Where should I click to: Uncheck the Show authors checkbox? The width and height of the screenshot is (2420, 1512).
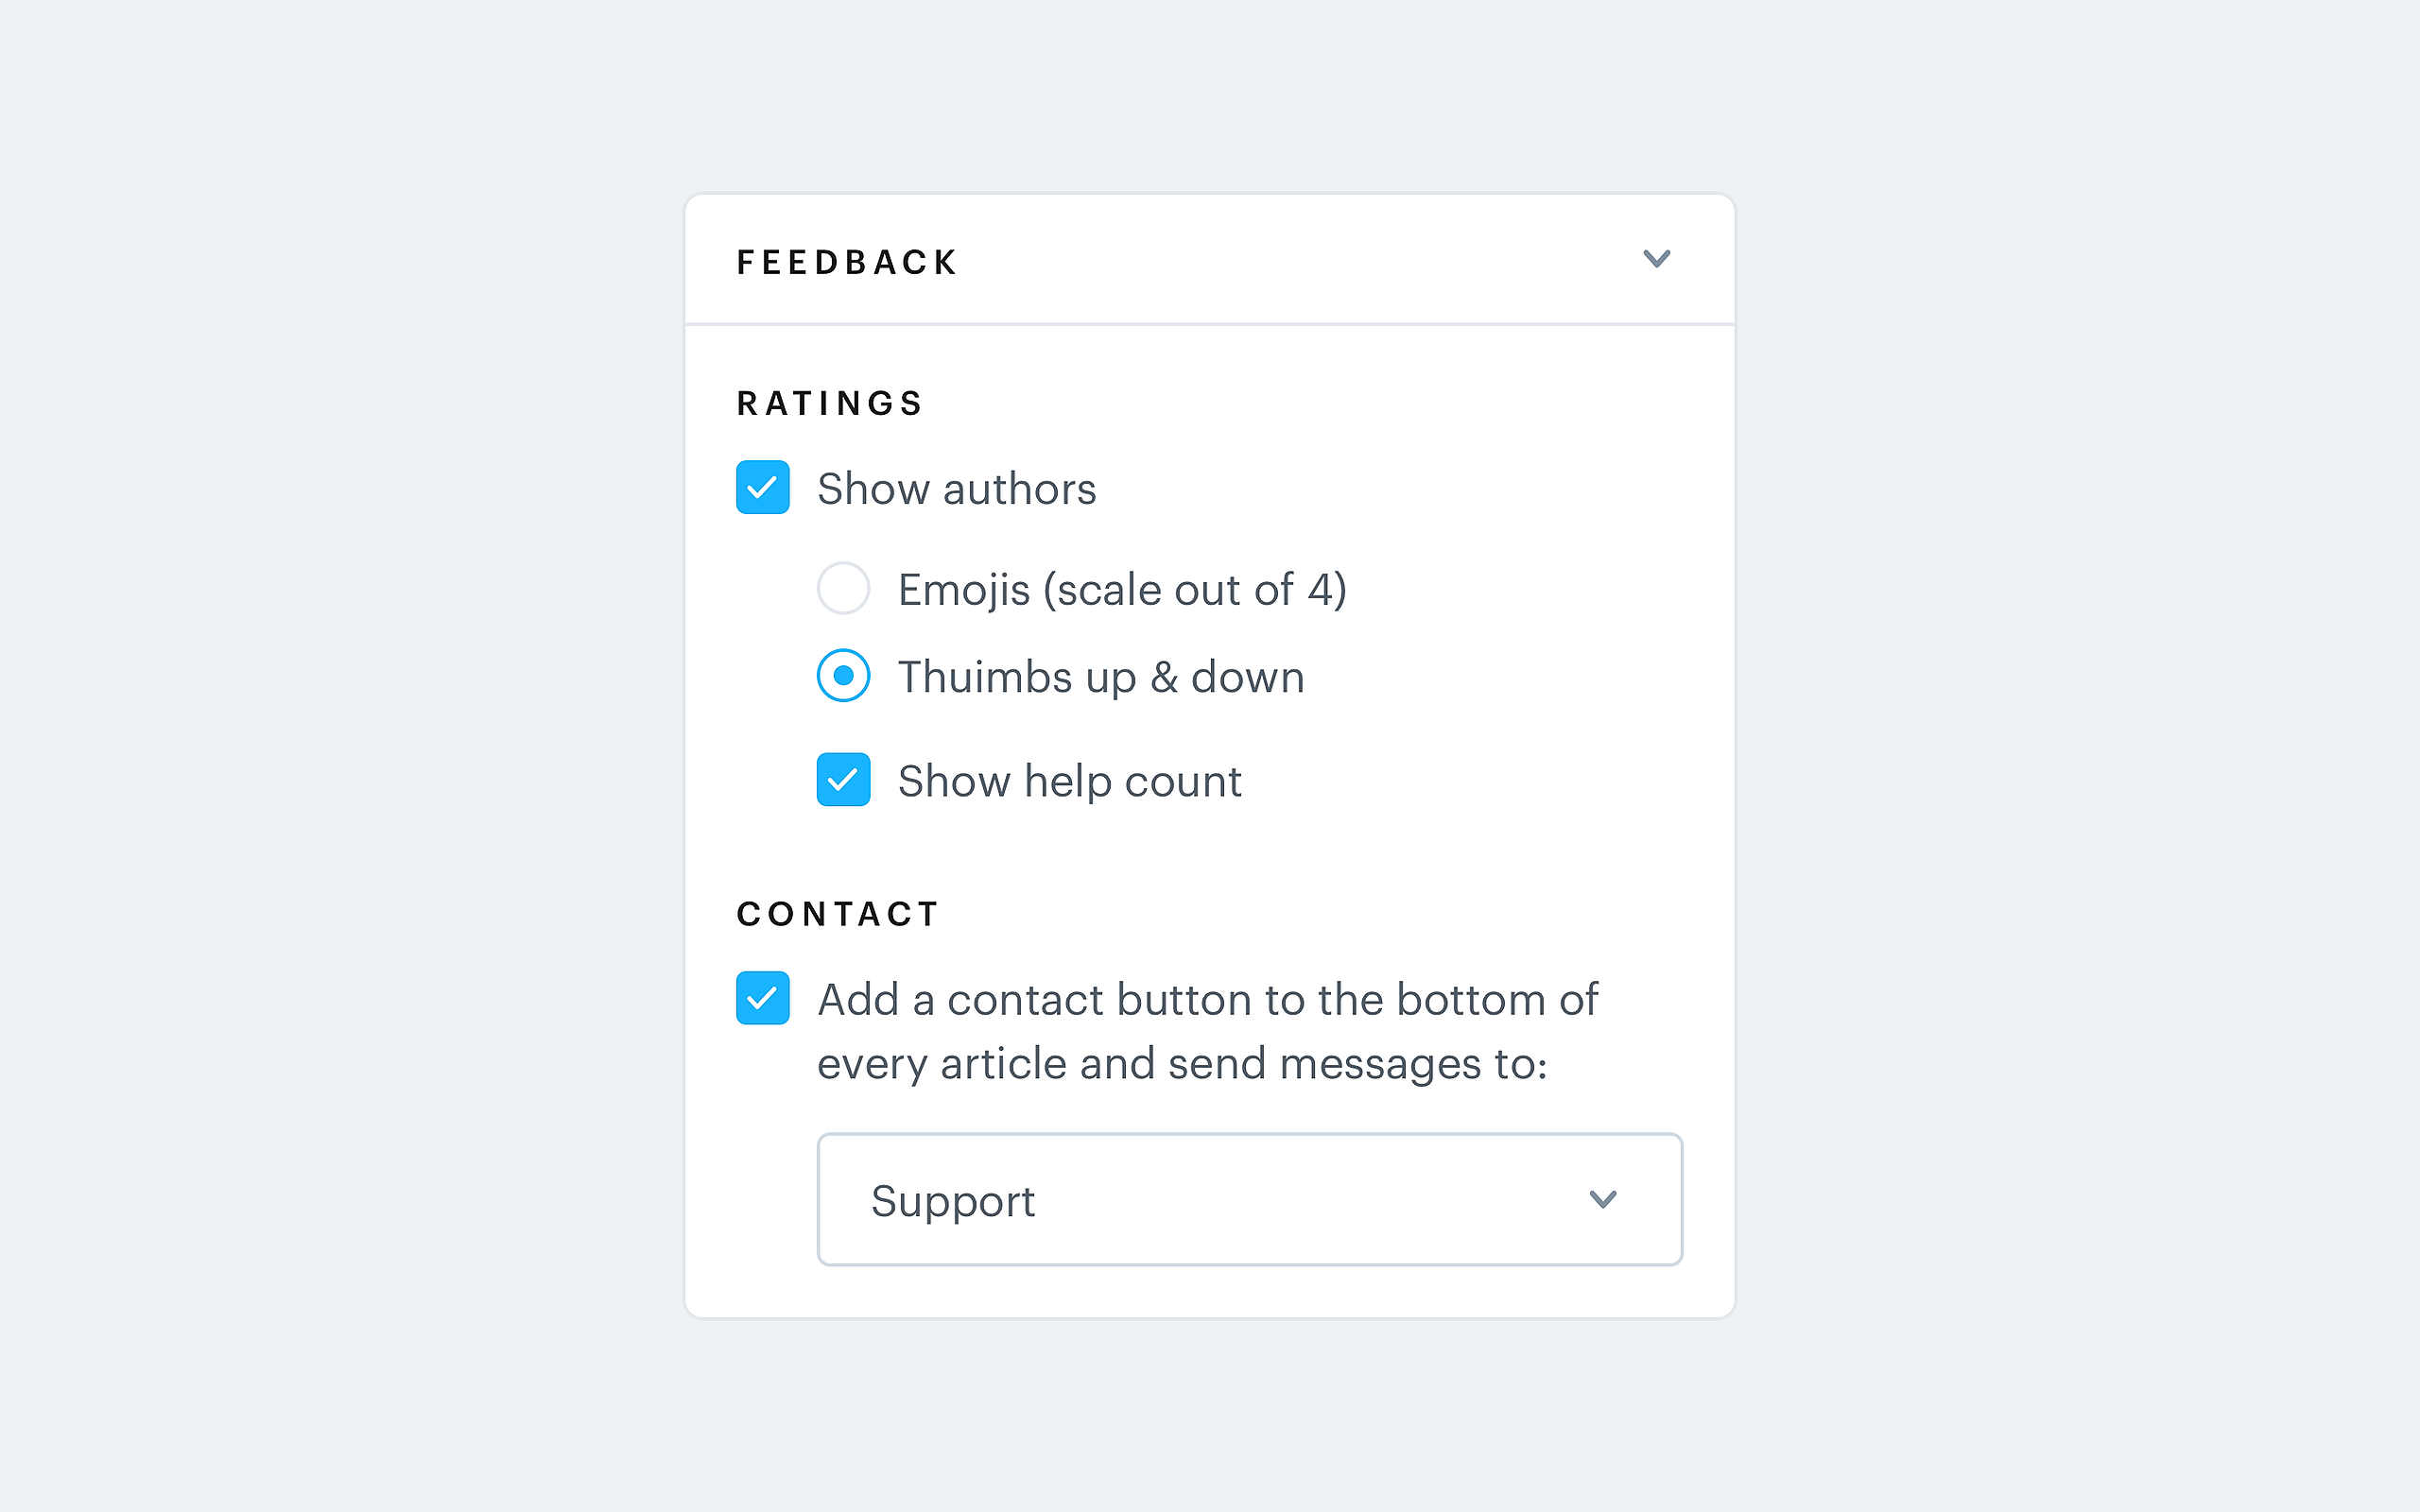pyautogui.click(x=762, y=487)
